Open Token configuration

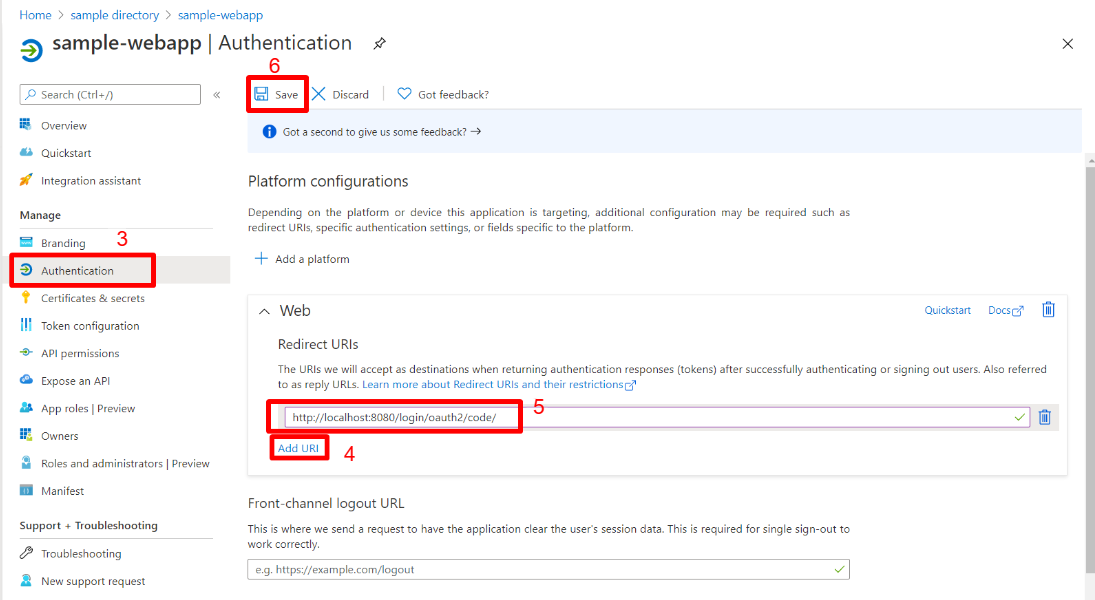click(x=89, y=325)
